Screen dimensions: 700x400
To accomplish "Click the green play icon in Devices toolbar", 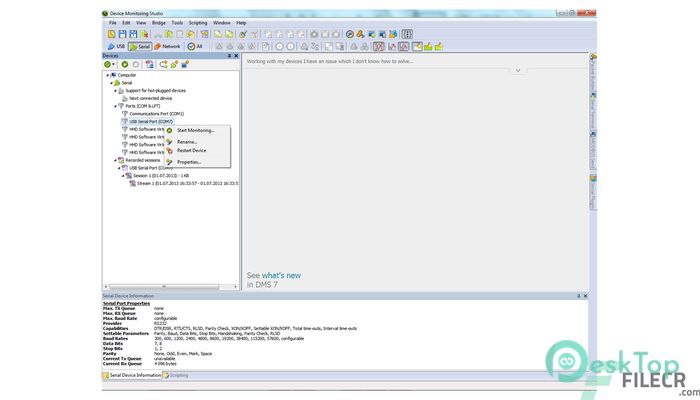I will coord(125,65).
